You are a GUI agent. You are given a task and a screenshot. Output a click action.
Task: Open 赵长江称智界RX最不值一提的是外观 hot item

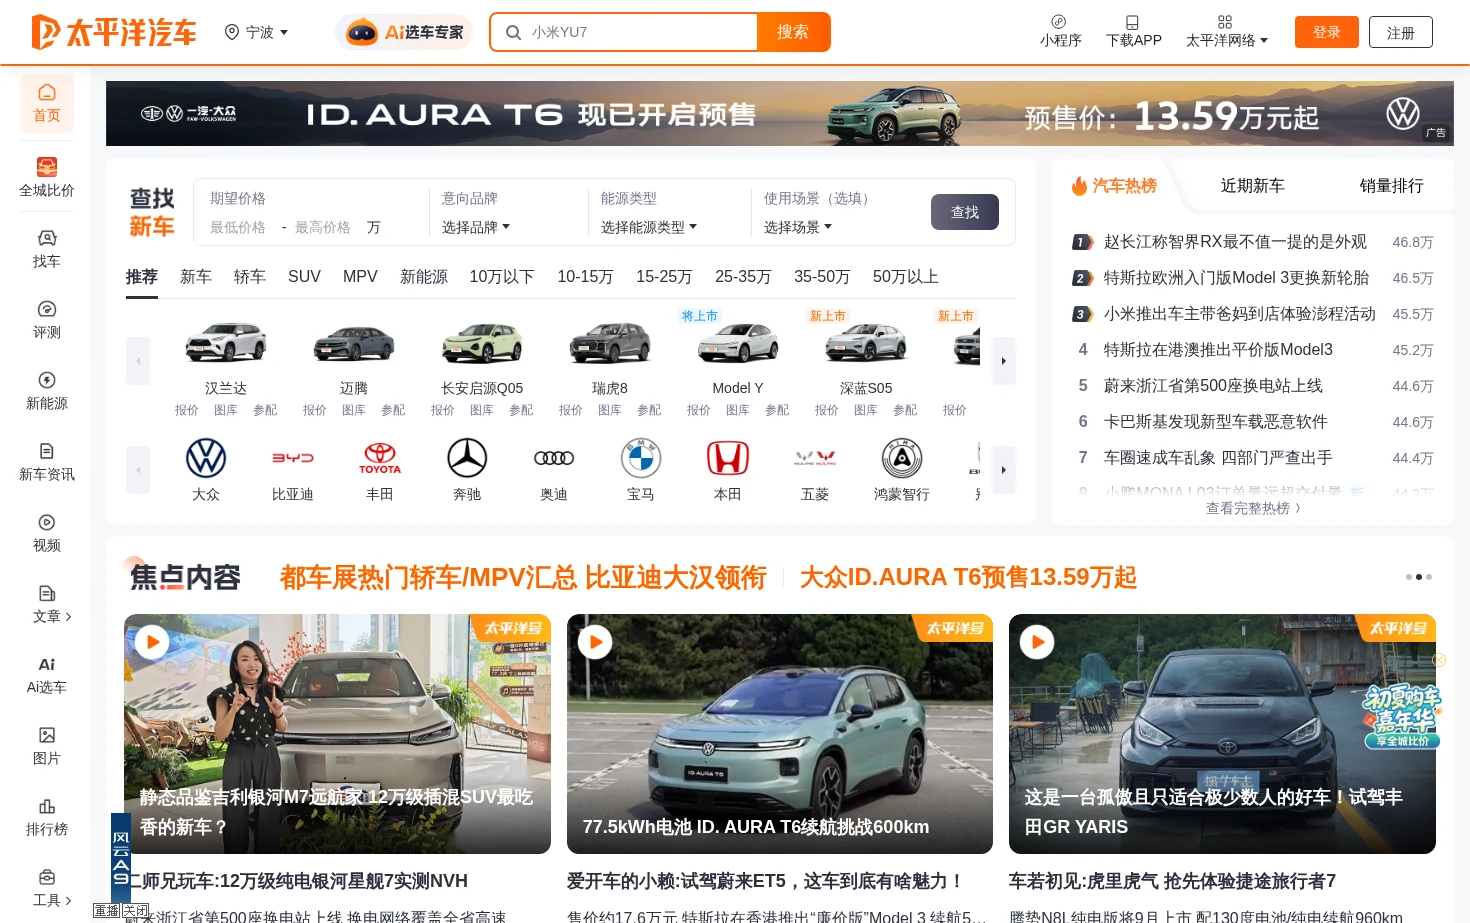pos(1235,241)
